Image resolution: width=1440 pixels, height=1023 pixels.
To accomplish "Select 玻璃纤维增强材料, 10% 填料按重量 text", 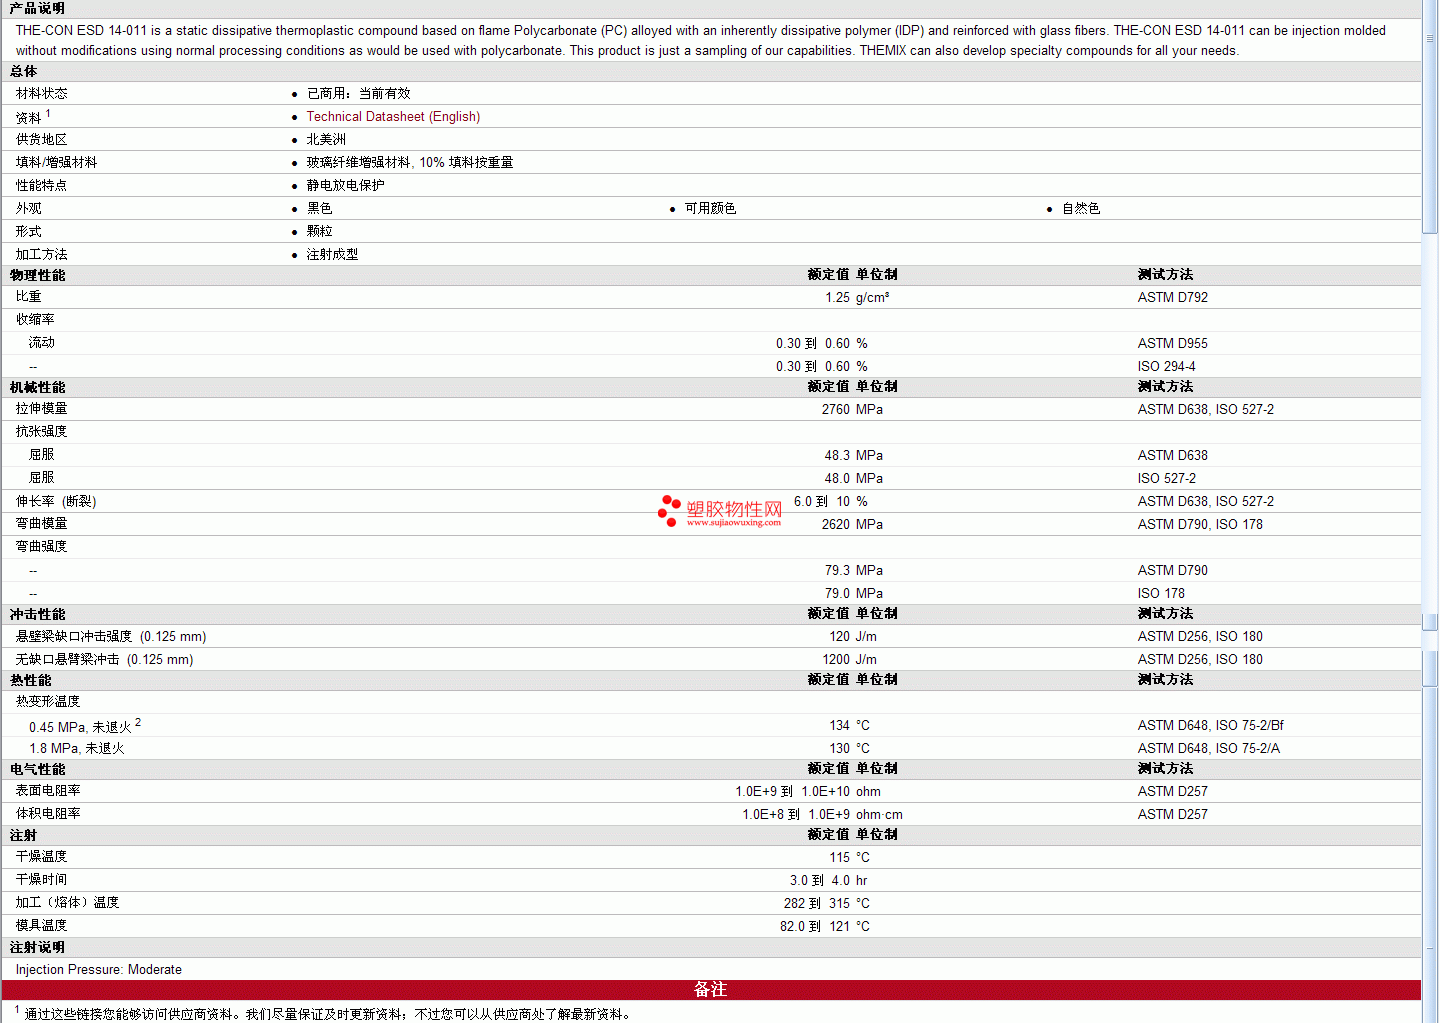I will click(409, 162).
